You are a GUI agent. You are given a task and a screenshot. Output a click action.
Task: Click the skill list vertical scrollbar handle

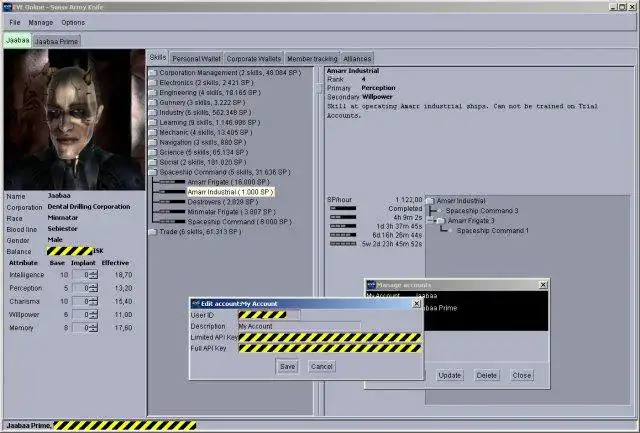coord(319,88)
